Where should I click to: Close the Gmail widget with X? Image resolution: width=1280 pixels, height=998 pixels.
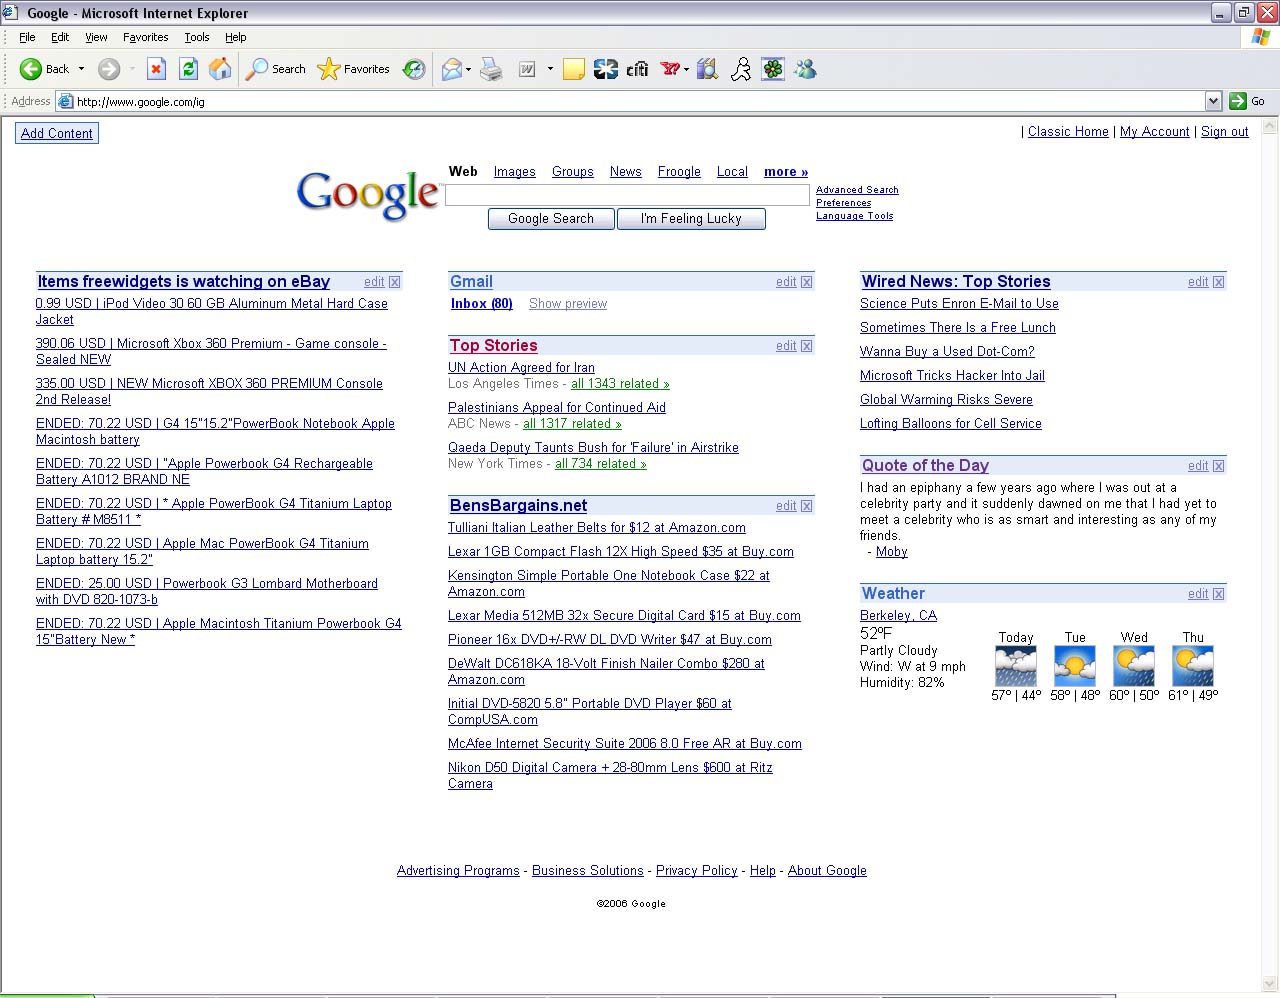coord(807,282)
